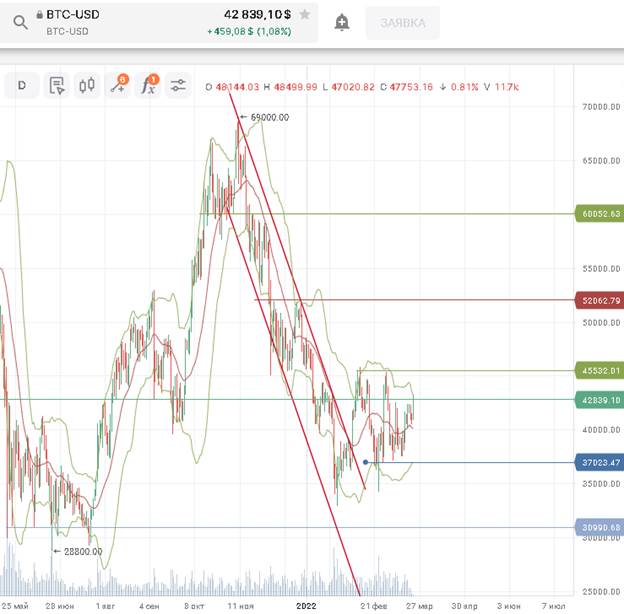This screenshot has height=614, width=624.
Task: Select the 30990.68 price level label
Action: pyautogui.click(x=600, y=527)
